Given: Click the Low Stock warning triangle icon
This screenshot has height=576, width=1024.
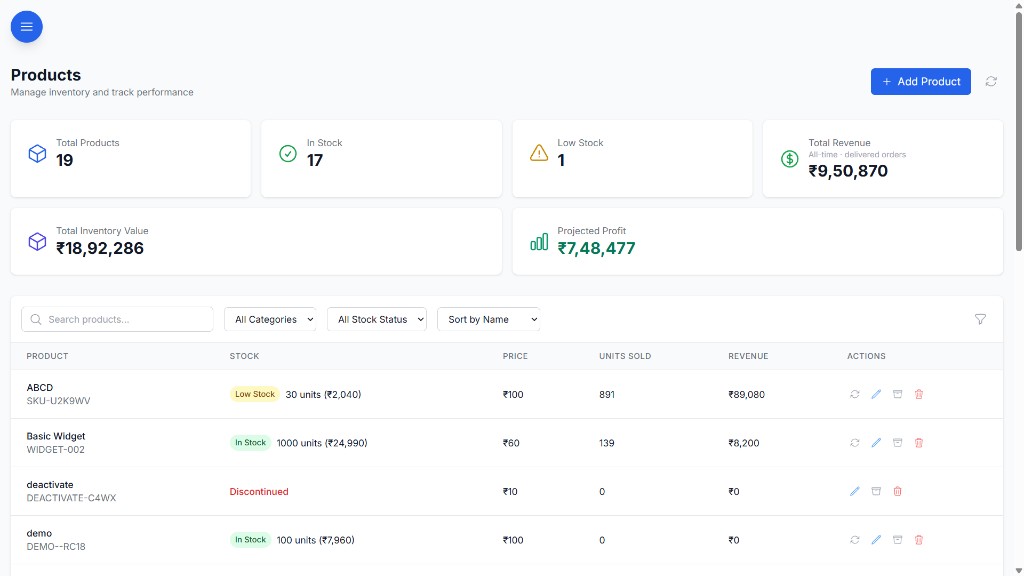Looking at the screenshot, I should tap(539, 153).
